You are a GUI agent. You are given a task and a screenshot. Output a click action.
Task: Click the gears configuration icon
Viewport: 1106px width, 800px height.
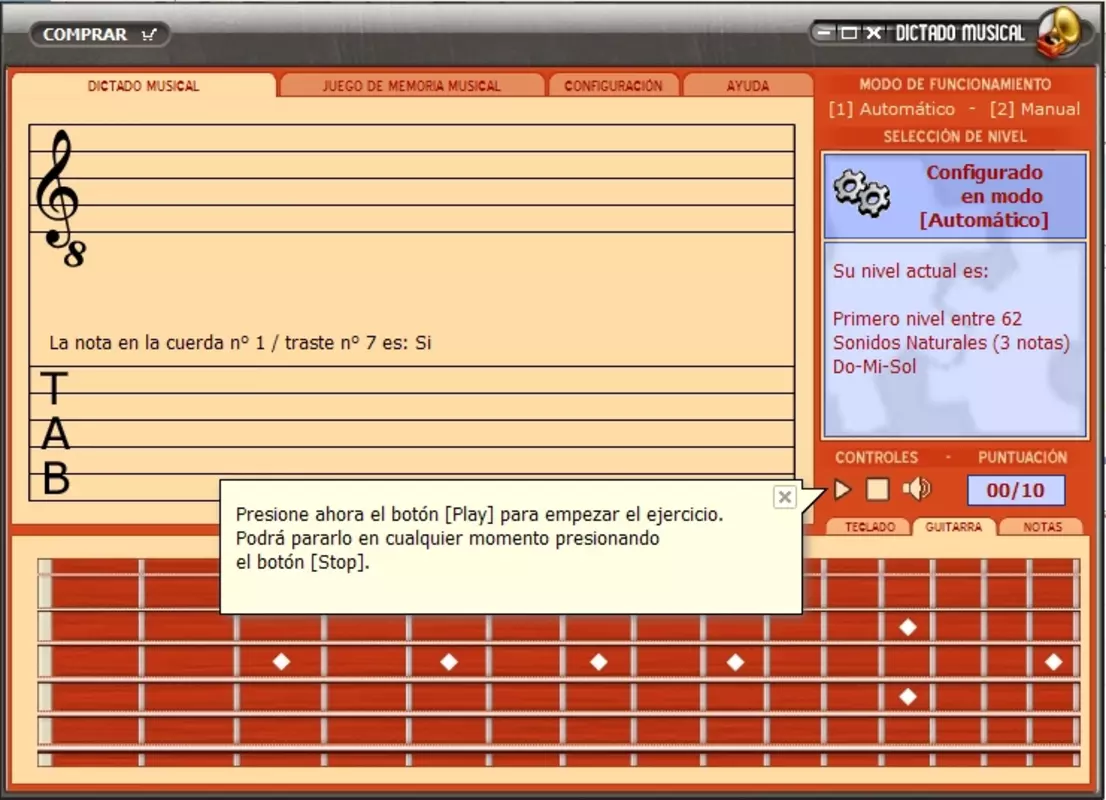pos(862,193)
